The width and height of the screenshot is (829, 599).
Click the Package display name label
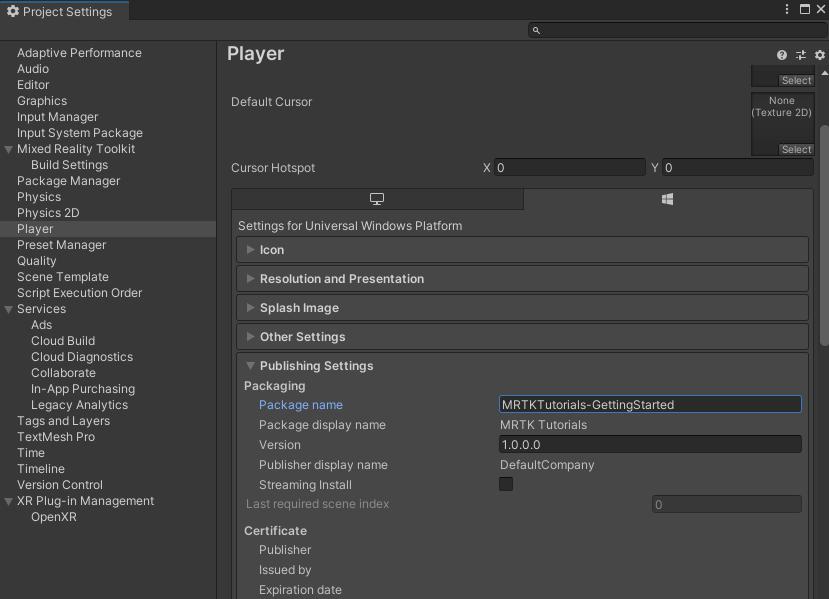[x=323, y=425]
